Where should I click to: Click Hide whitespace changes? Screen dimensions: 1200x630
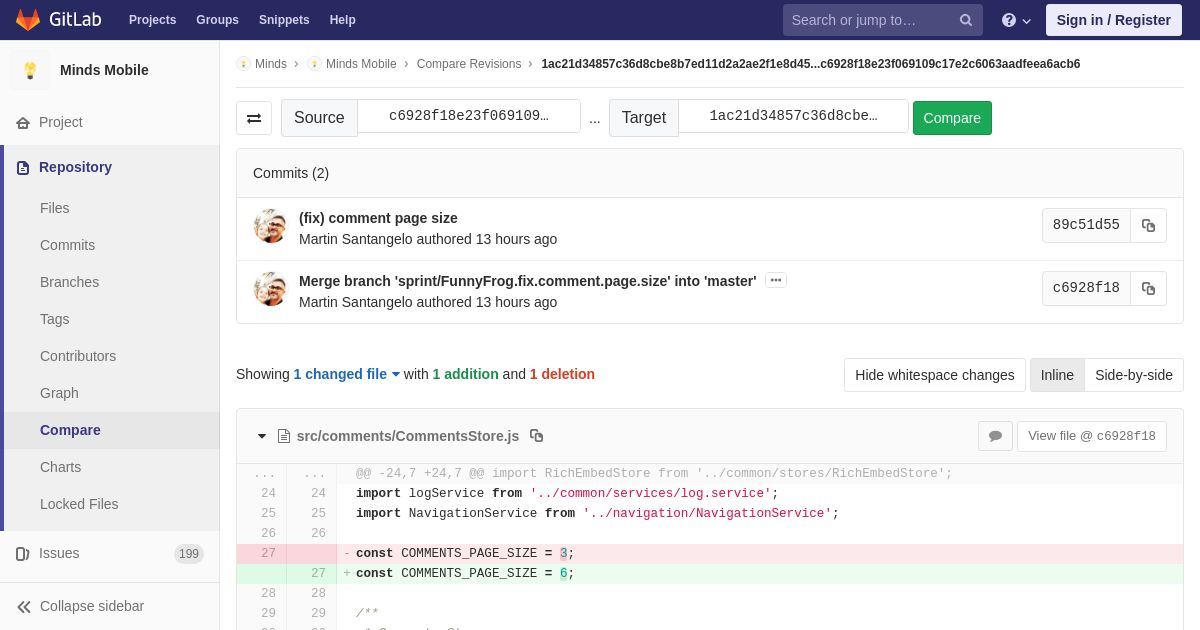click(934, 375)
